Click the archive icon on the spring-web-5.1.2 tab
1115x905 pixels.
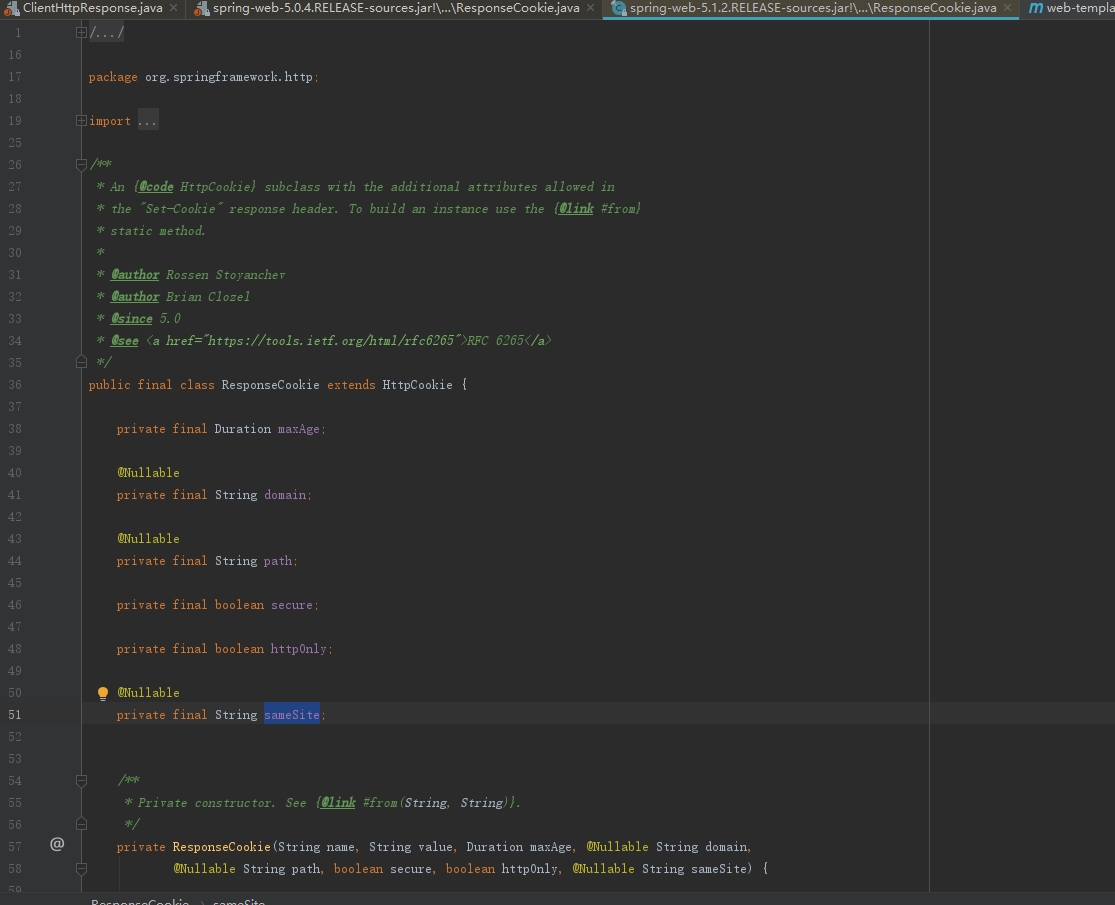[620, 8]
